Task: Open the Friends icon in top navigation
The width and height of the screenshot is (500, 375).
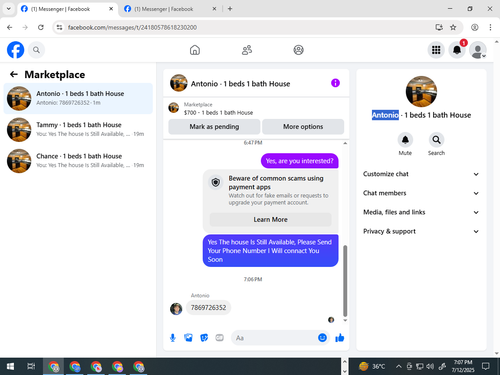Action: point(247,50)
